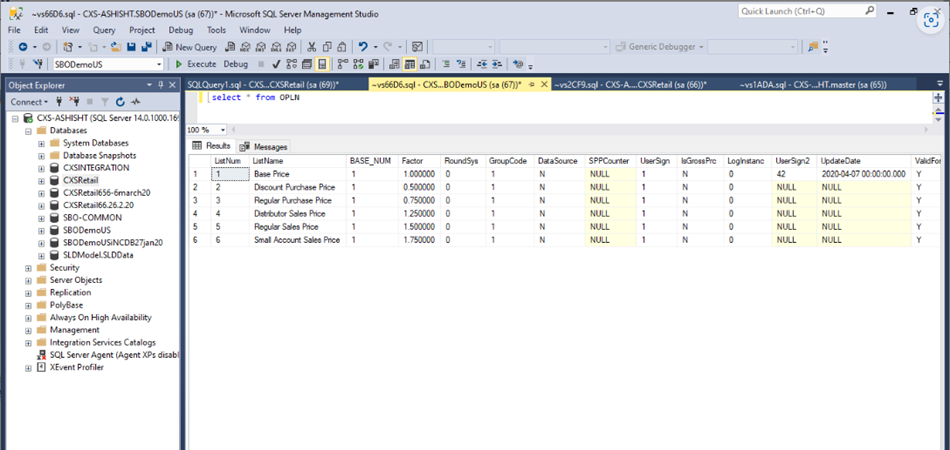Click the Save floppy disk icon
This screenshot has height=450, width=950.
131,47
